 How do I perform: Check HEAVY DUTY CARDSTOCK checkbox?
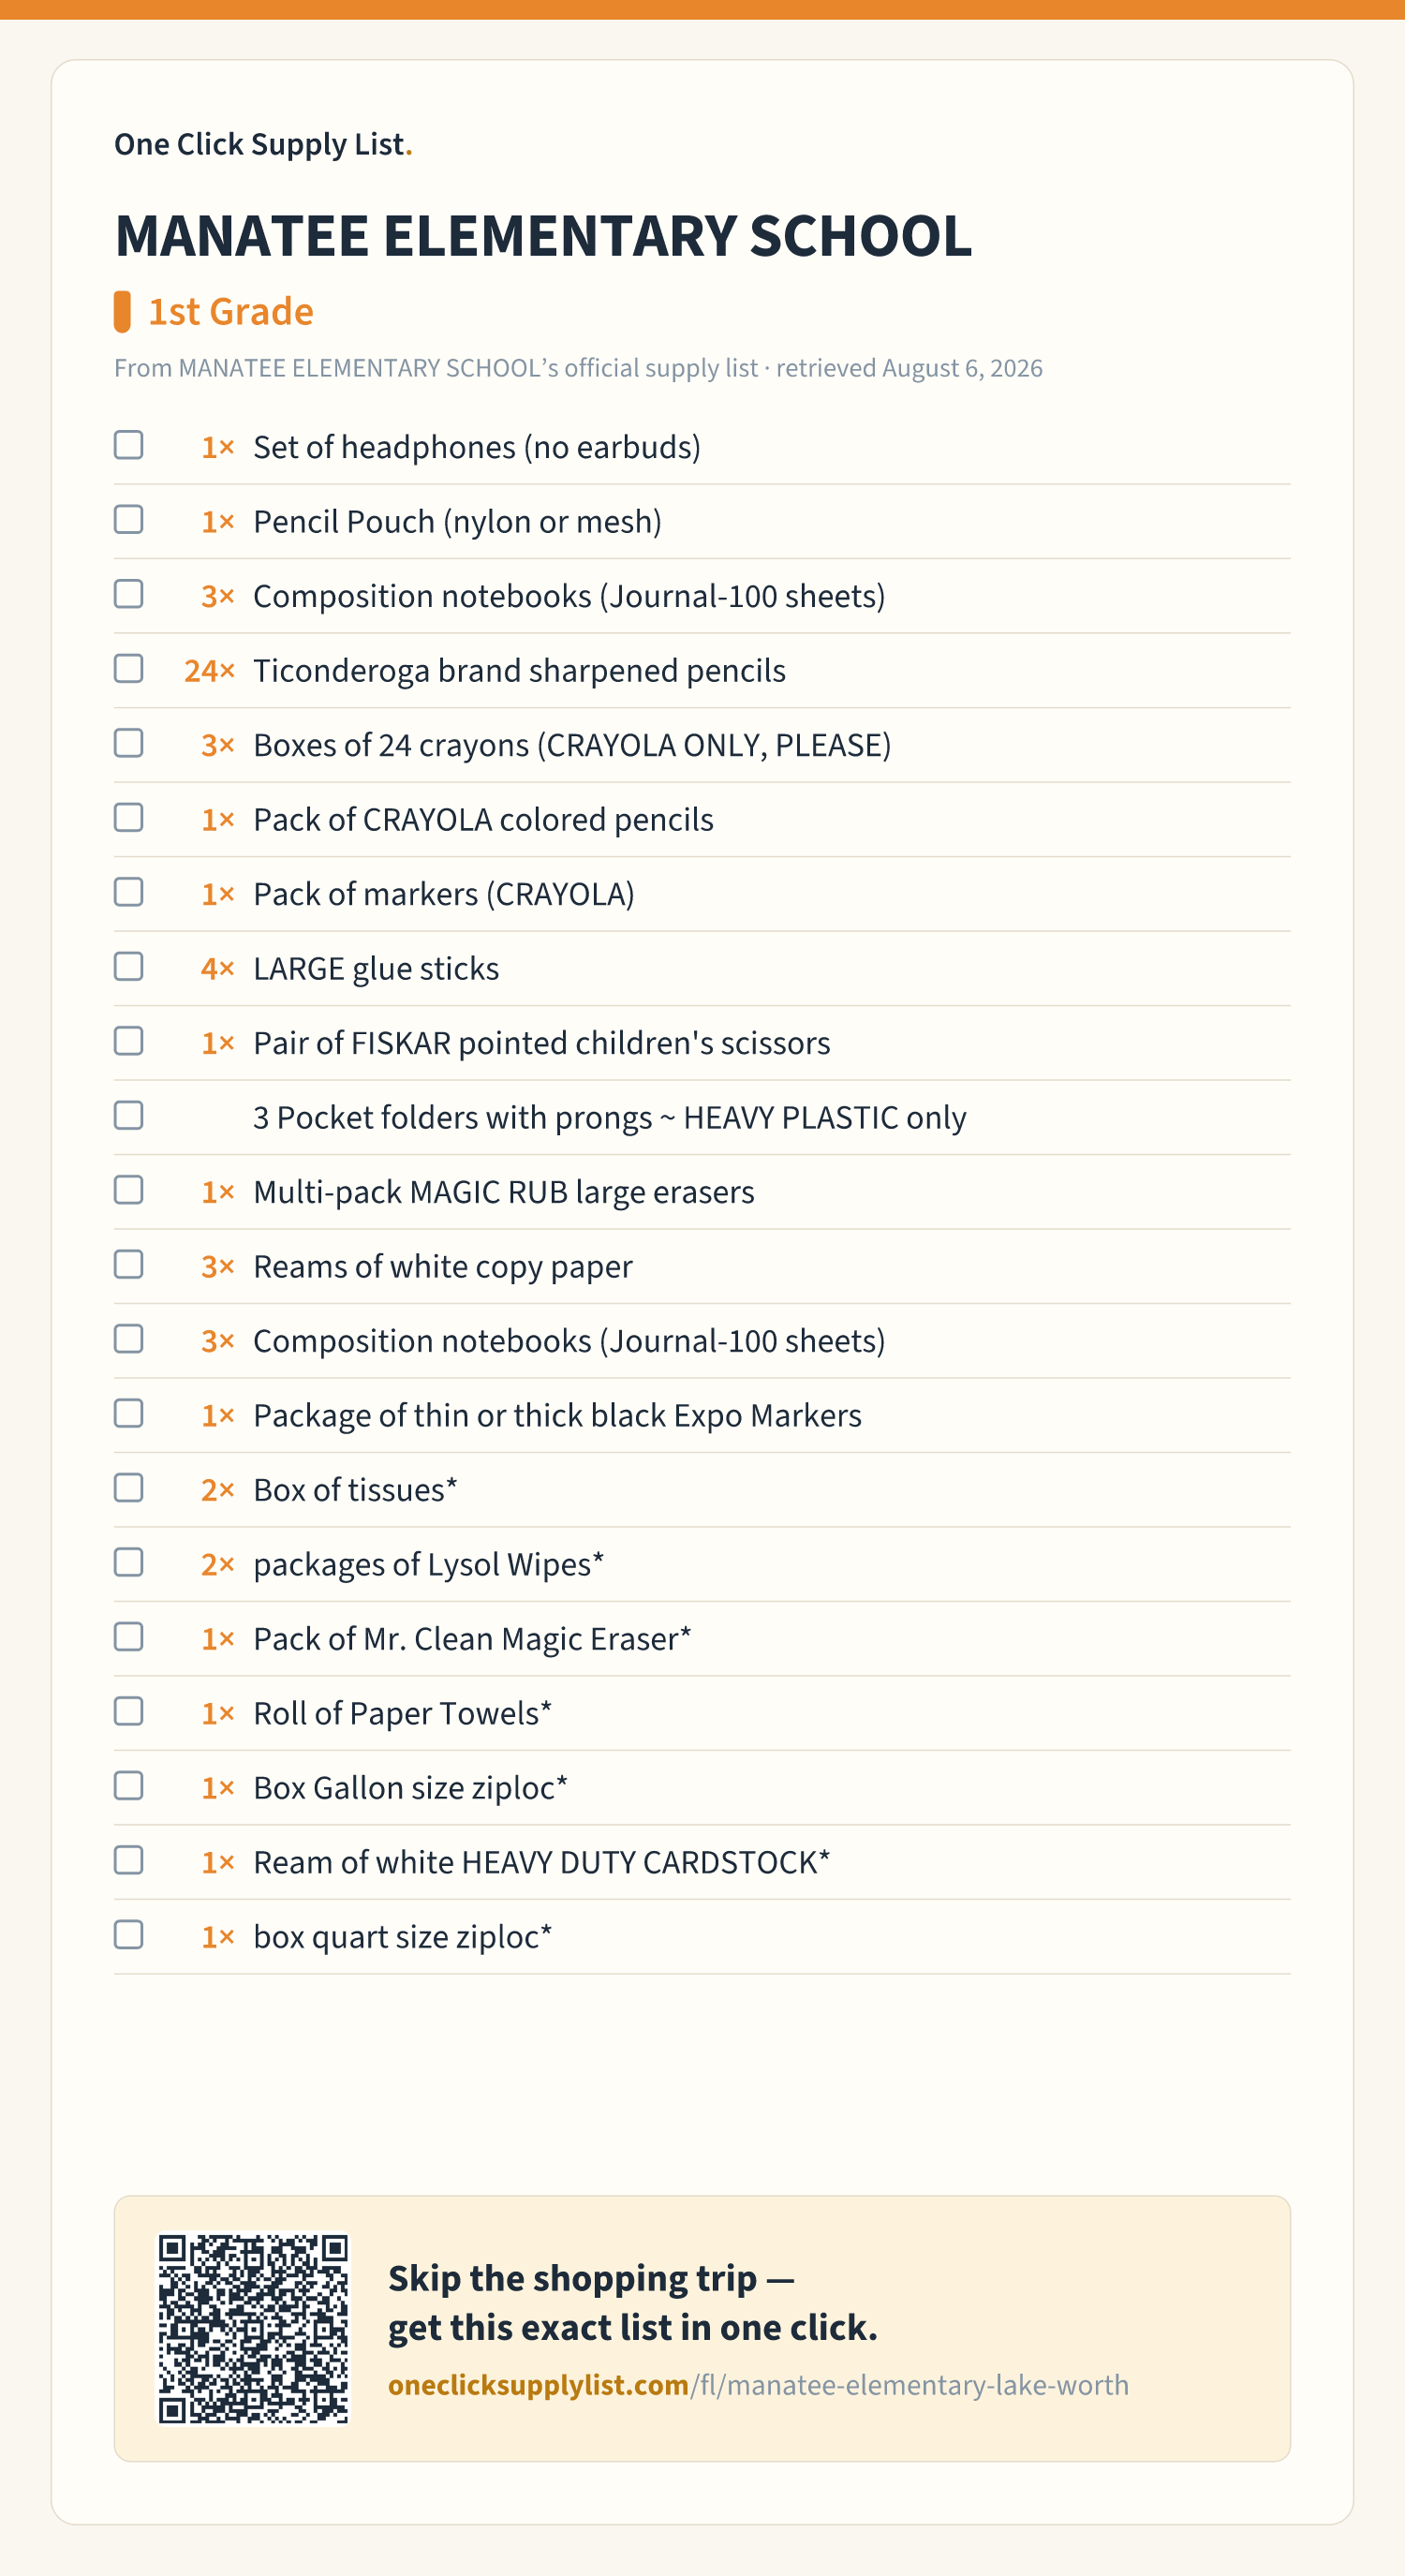(x=128, y=1861)
